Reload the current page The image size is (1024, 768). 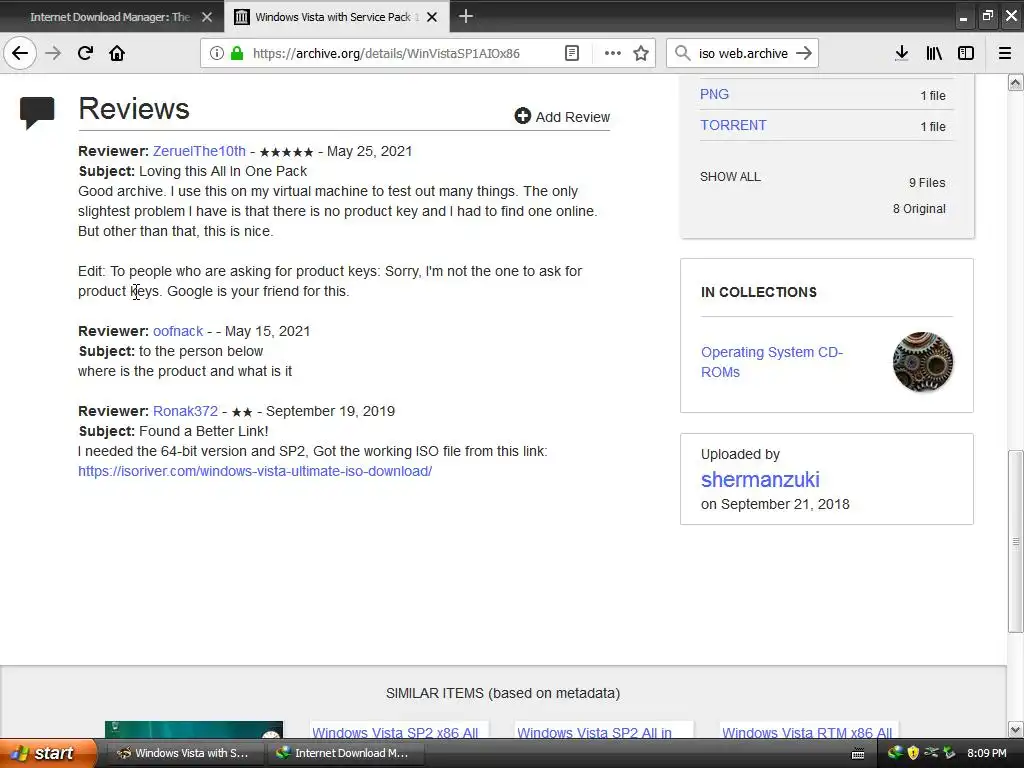(85, 53)
